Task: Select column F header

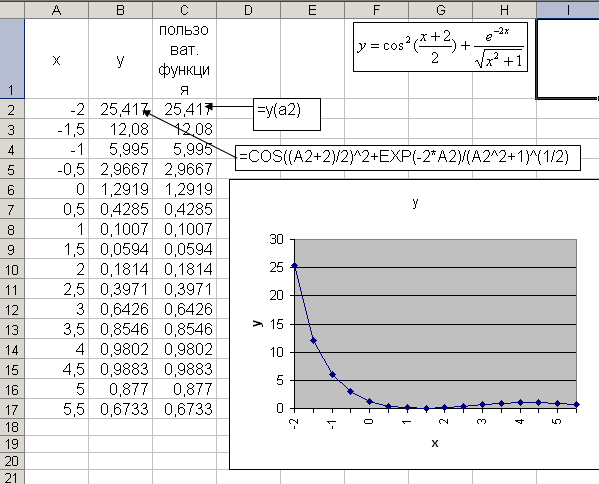Action: pos(376,10)
